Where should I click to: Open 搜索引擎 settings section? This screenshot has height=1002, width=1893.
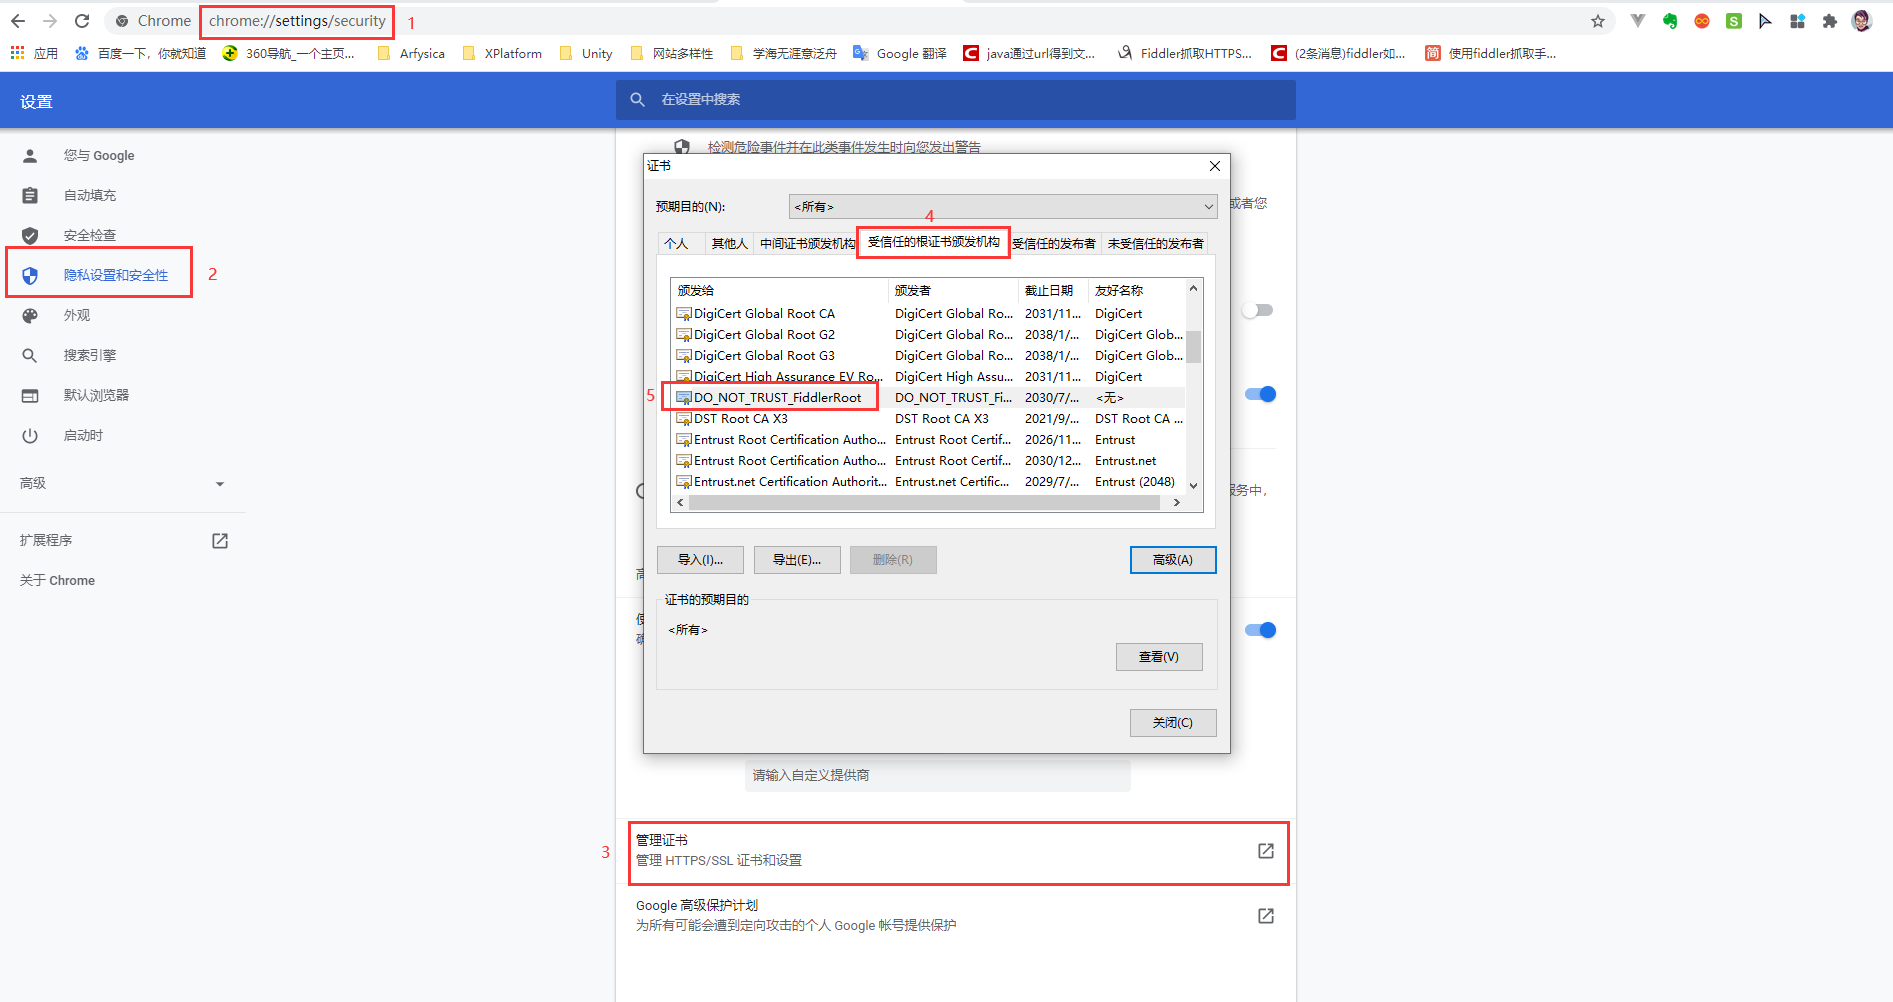click(90, 355)
